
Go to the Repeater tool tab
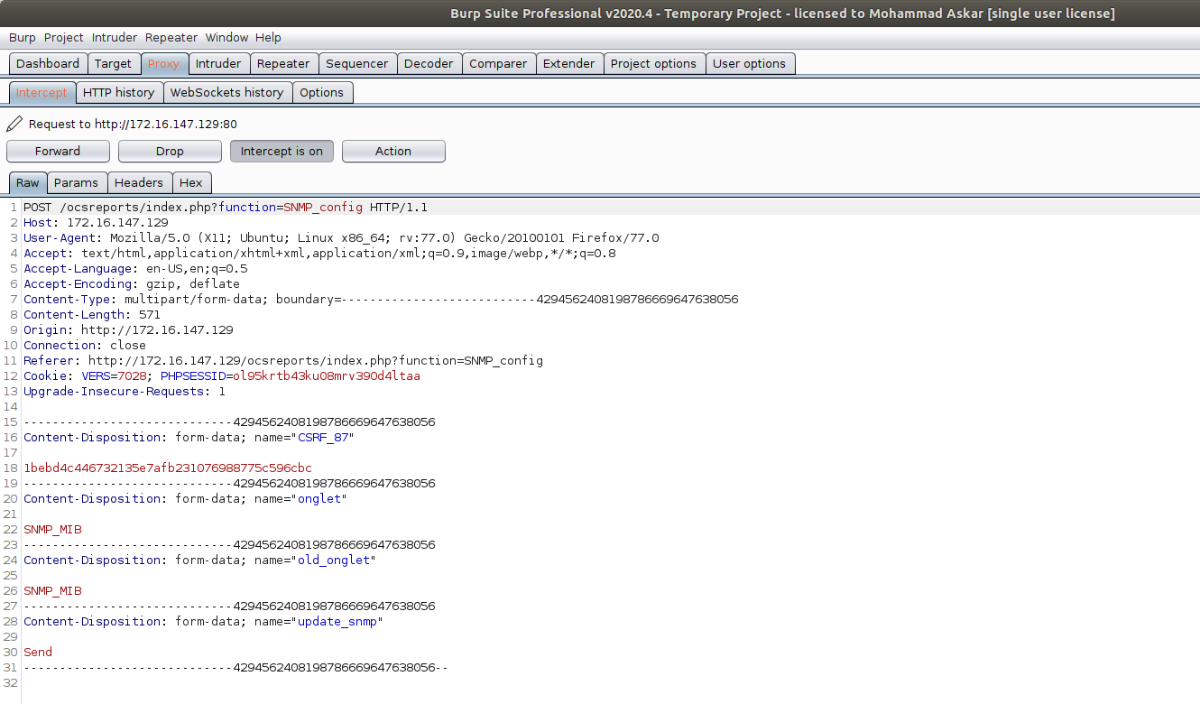(283, 63)
